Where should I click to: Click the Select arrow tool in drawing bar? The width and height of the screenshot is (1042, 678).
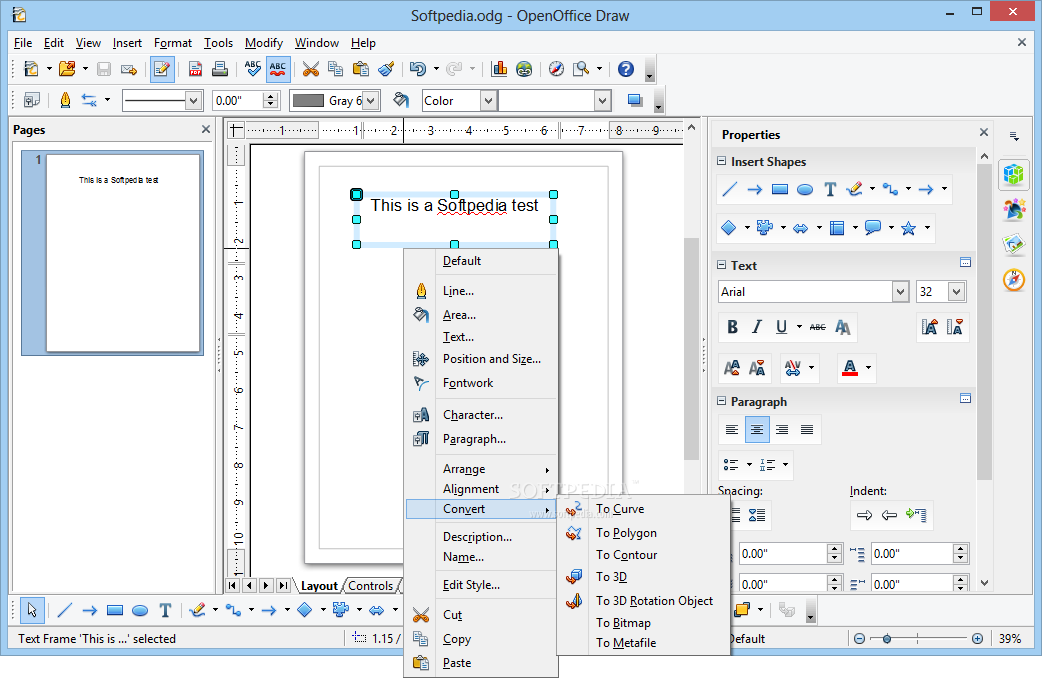[x=32, y=610]
